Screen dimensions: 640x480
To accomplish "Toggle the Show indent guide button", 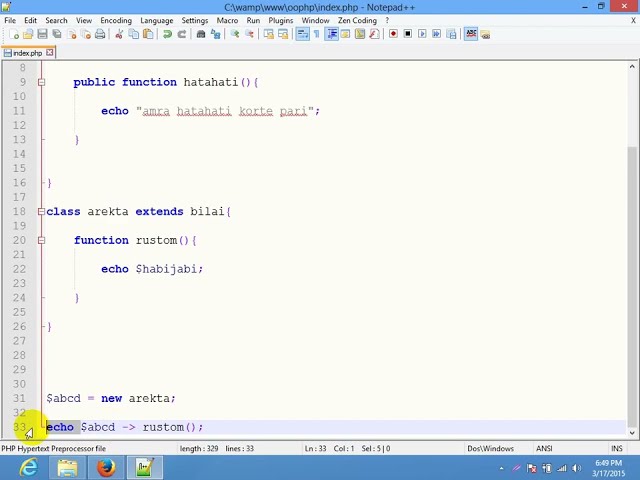I will click(x=332, y=34).
